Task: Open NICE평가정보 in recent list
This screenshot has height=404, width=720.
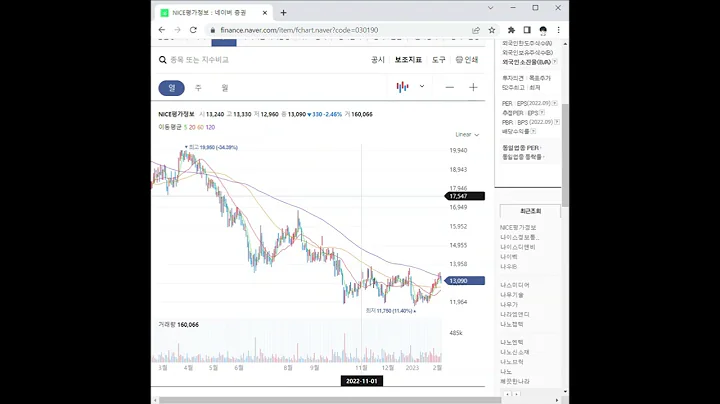Action: coord(518,227)
